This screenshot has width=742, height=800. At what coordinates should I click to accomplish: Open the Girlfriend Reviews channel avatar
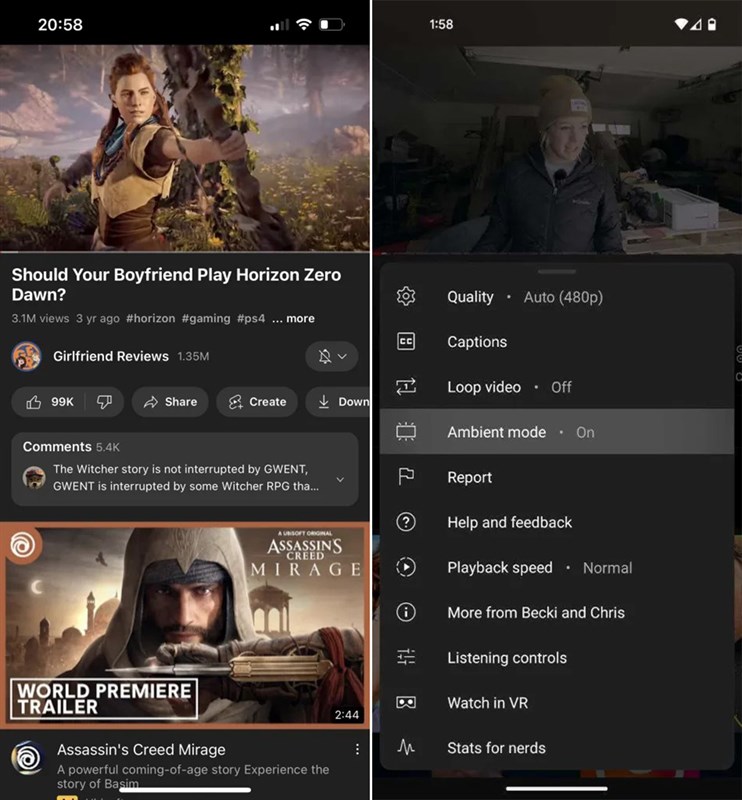(x=26, y=356)
